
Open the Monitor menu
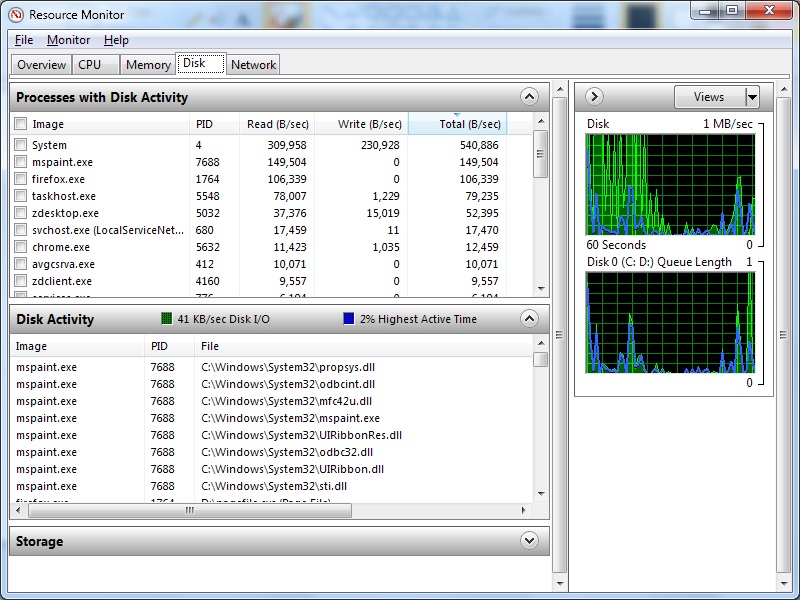68,40
